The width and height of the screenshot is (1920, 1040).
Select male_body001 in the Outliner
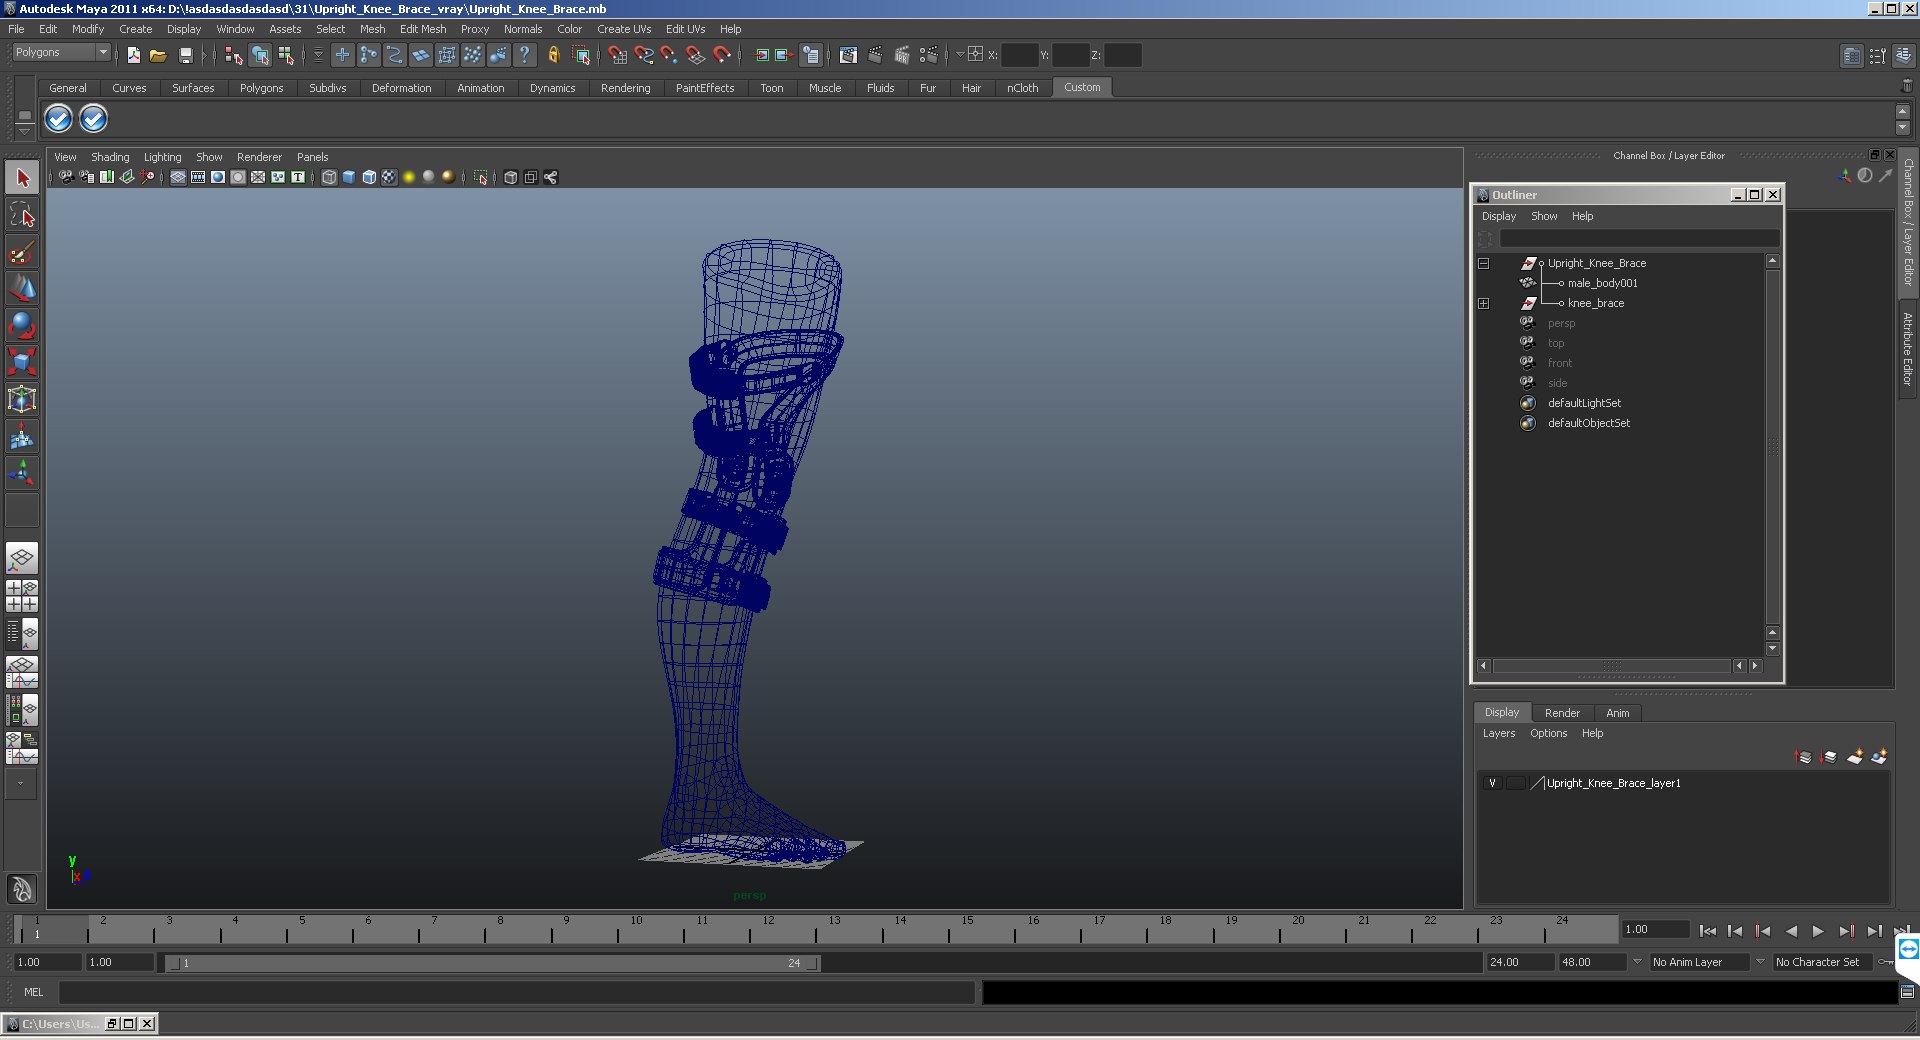[1602, 283]
